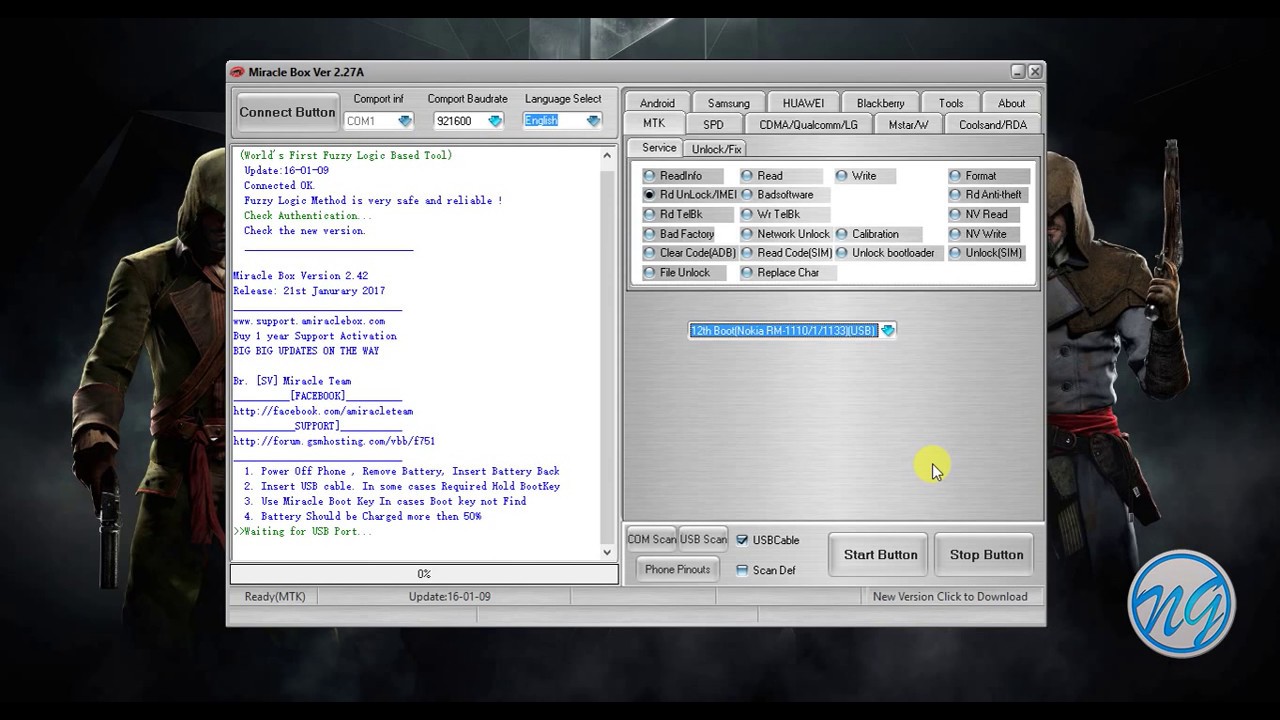
Task: Click the COM Scan button
Action: tap(651, 539)
